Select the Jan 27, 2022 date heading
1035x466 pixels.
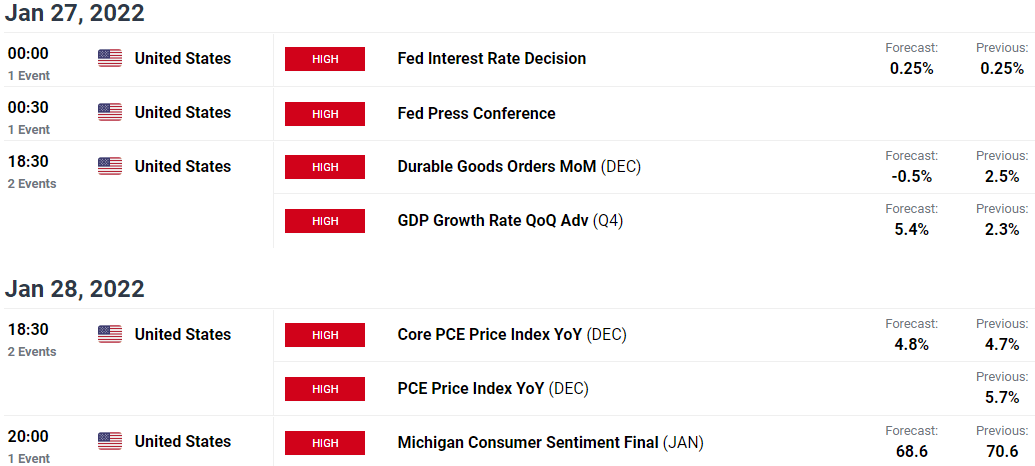(75, 13)
